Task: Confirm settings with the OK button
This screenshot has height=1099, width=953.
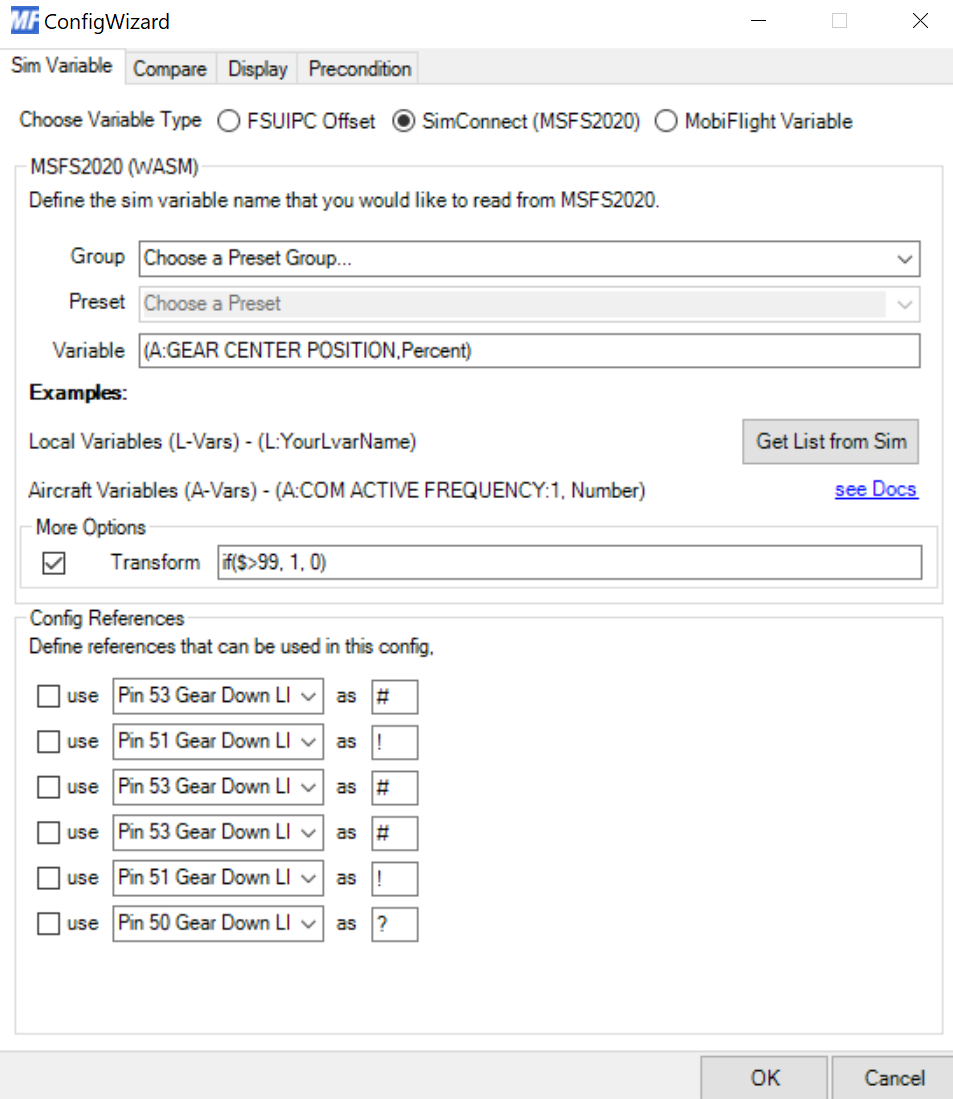Action: [765, 1078]
